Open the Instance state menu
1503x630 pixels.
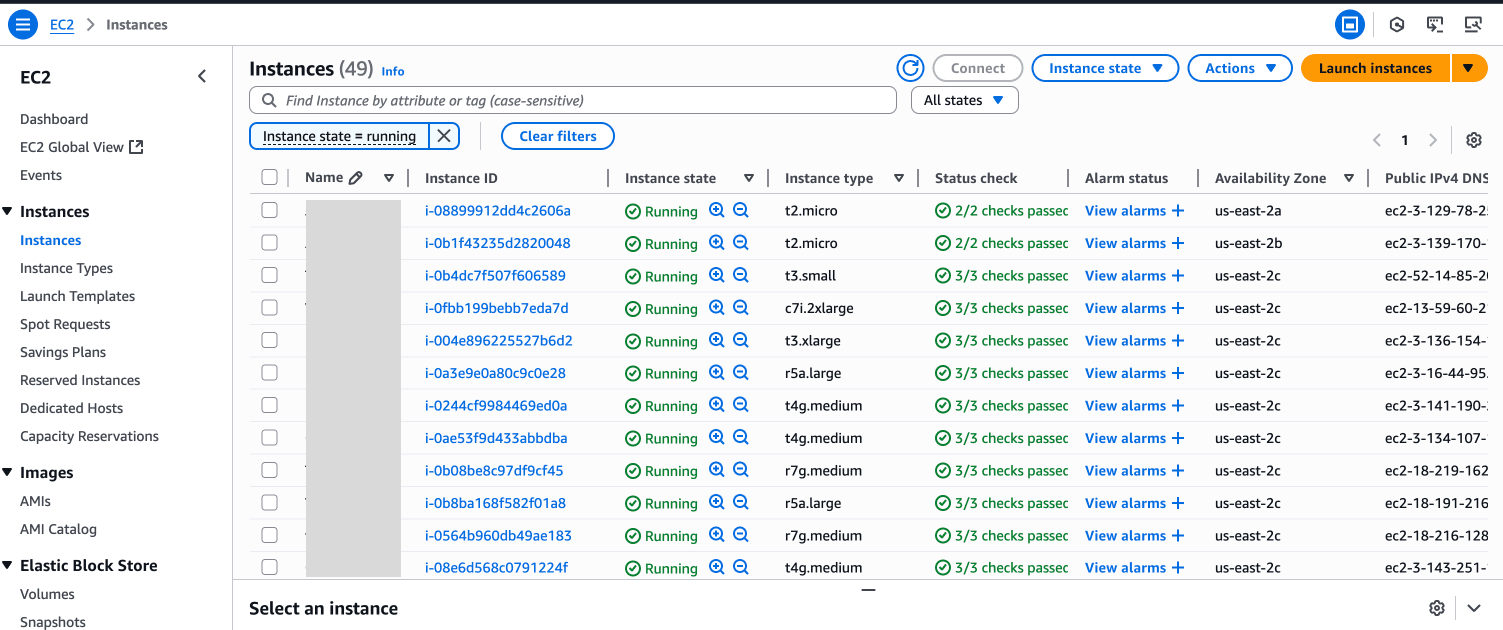point(1105,68)
